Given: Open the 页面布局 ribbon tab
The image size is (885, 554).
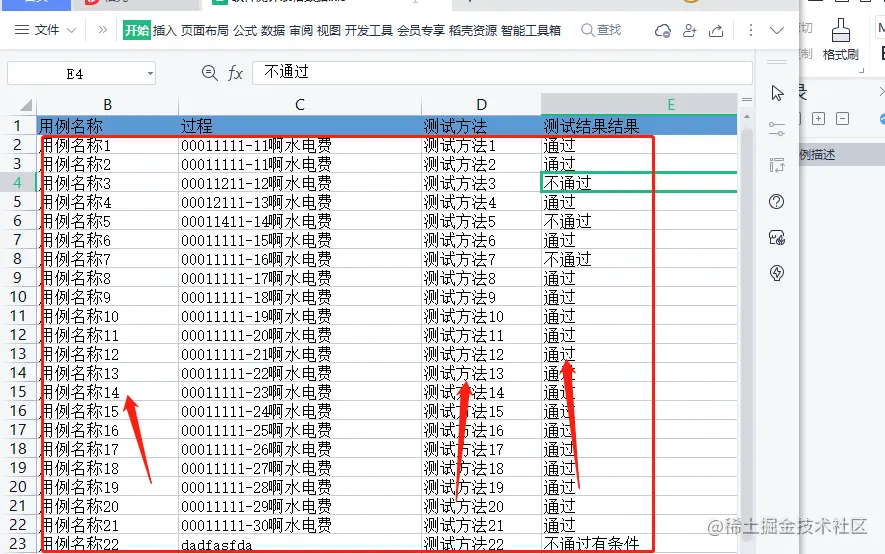Looking at the screenshot, I should click(204, 30).
